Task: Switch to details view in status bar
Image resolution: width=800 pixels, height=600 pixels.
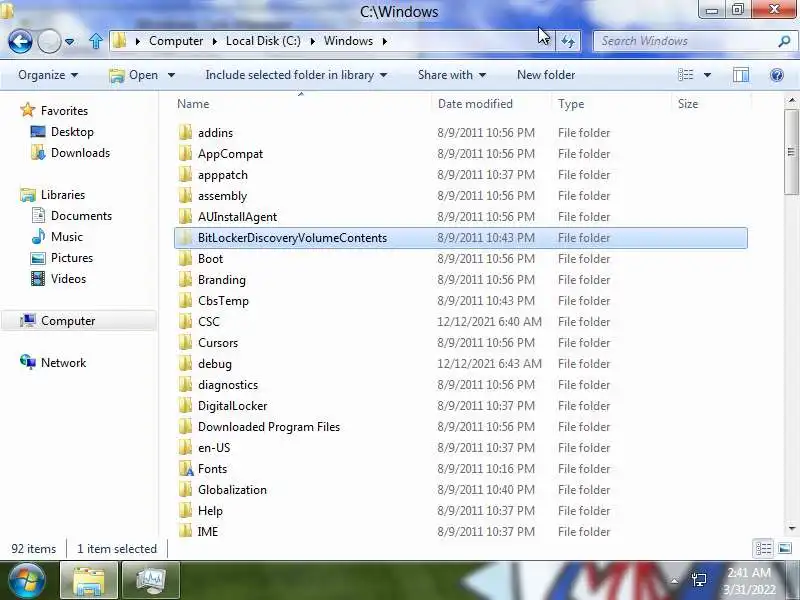Action: [x=763, y=548]
